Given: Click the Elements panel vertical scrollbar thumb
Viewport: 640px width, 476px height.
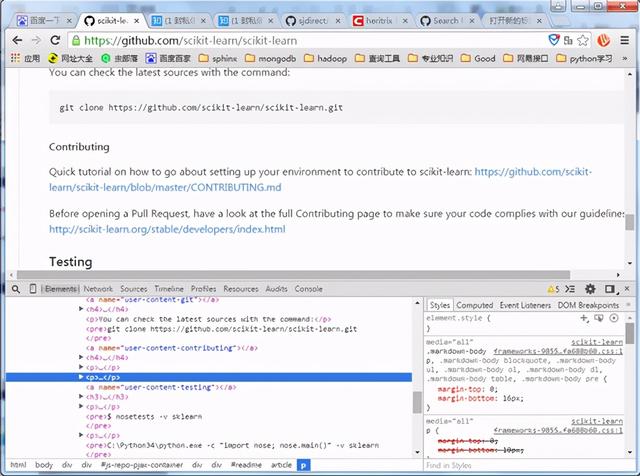Looking at the screenshot, I should click(x=417, y=403).
